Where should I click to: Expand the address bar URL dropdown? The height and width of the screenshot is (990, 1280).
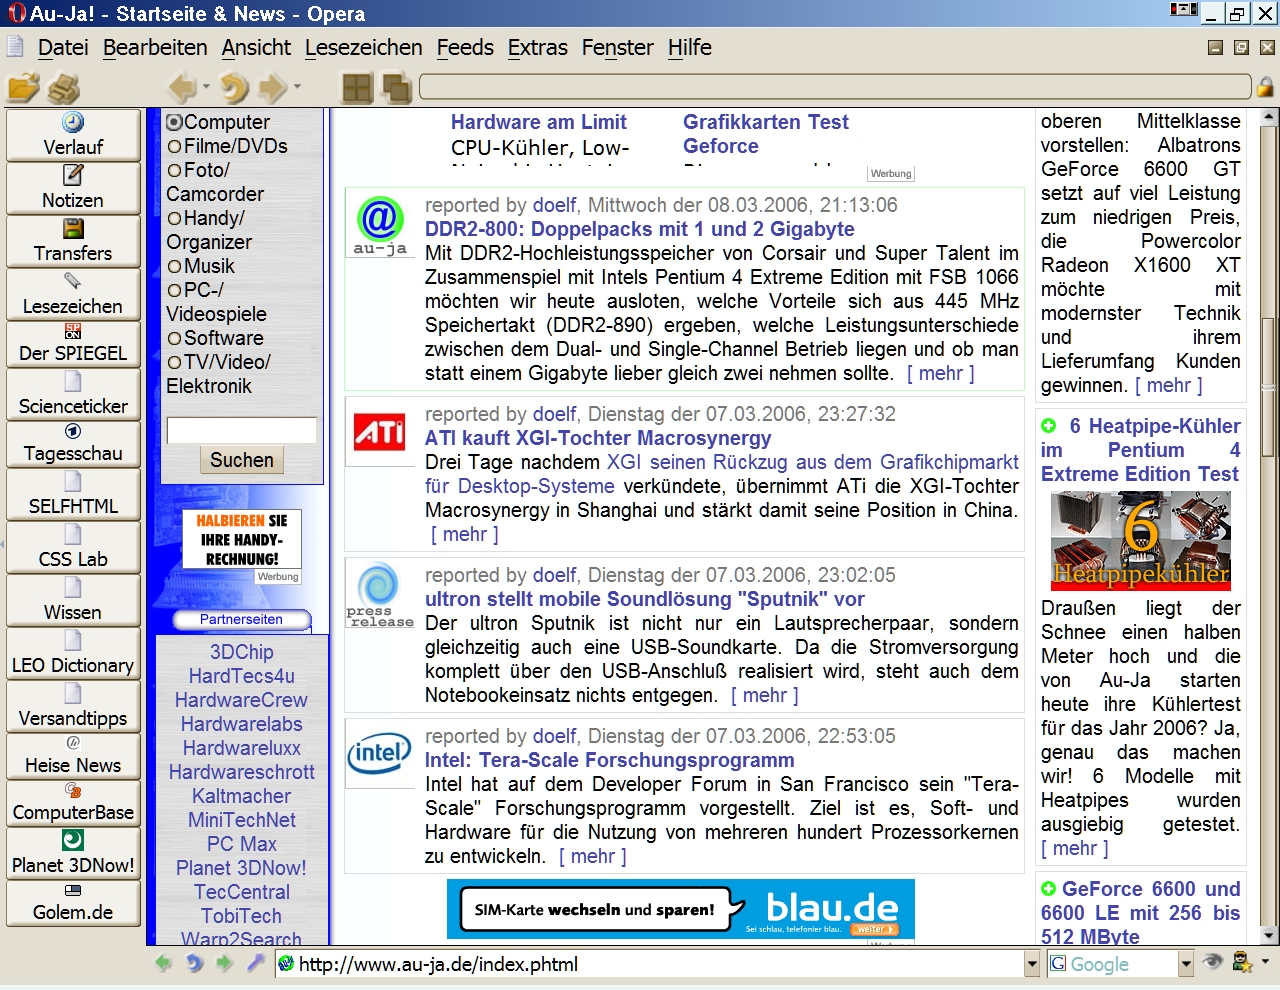pyautogui.click(x=1032, y=964)
